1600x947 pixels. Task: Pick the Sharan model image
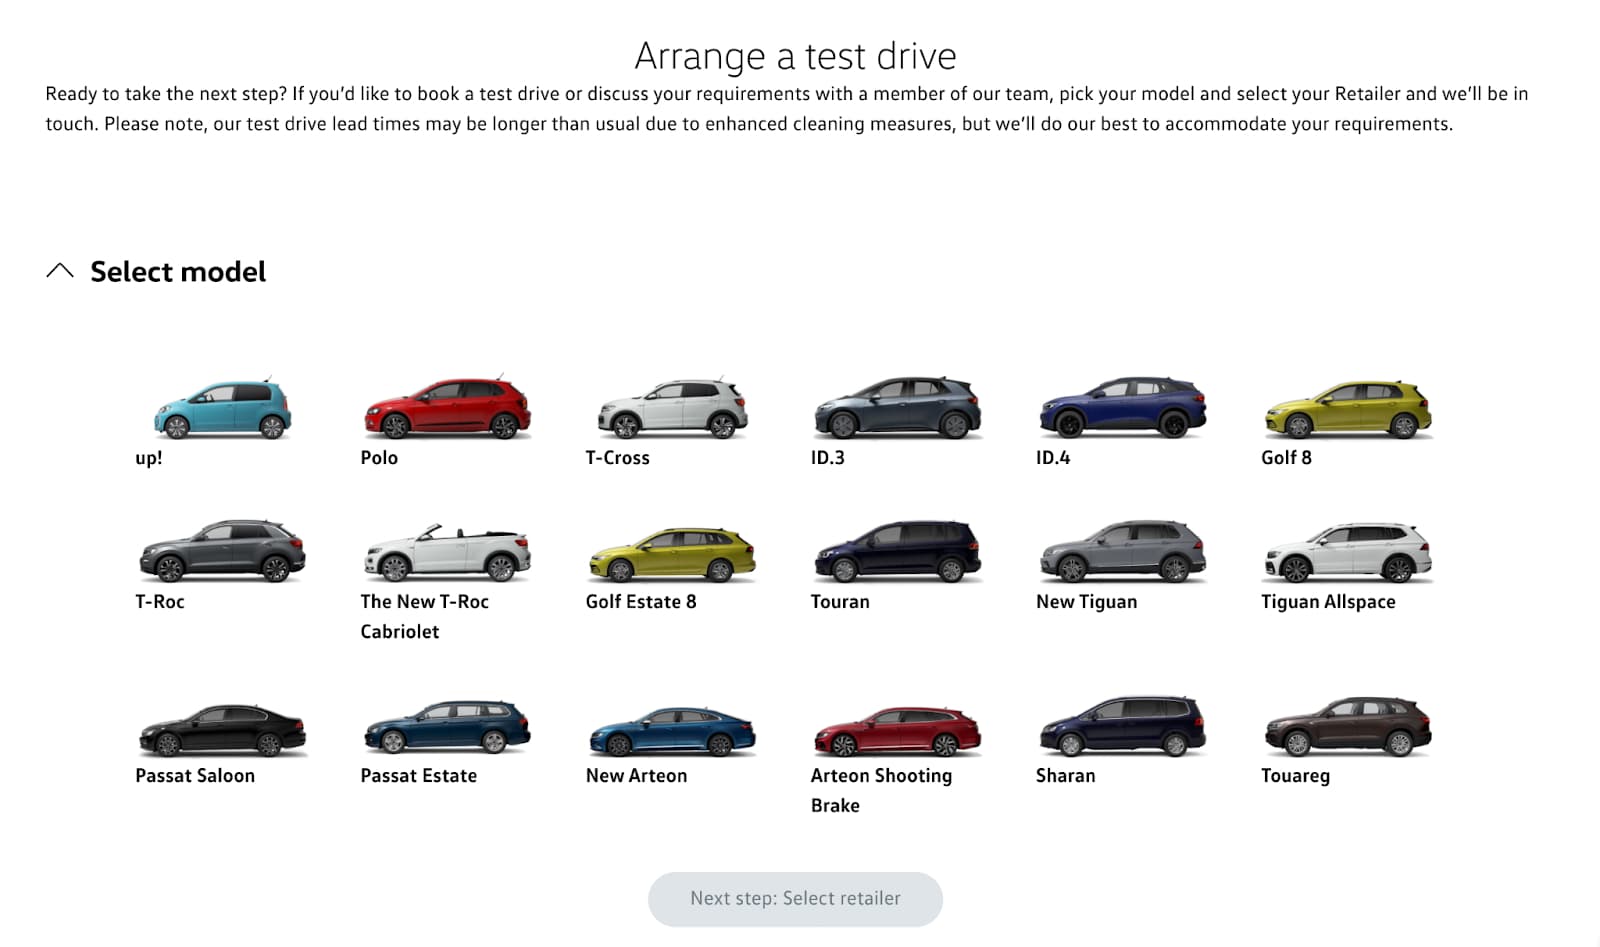1122,726
